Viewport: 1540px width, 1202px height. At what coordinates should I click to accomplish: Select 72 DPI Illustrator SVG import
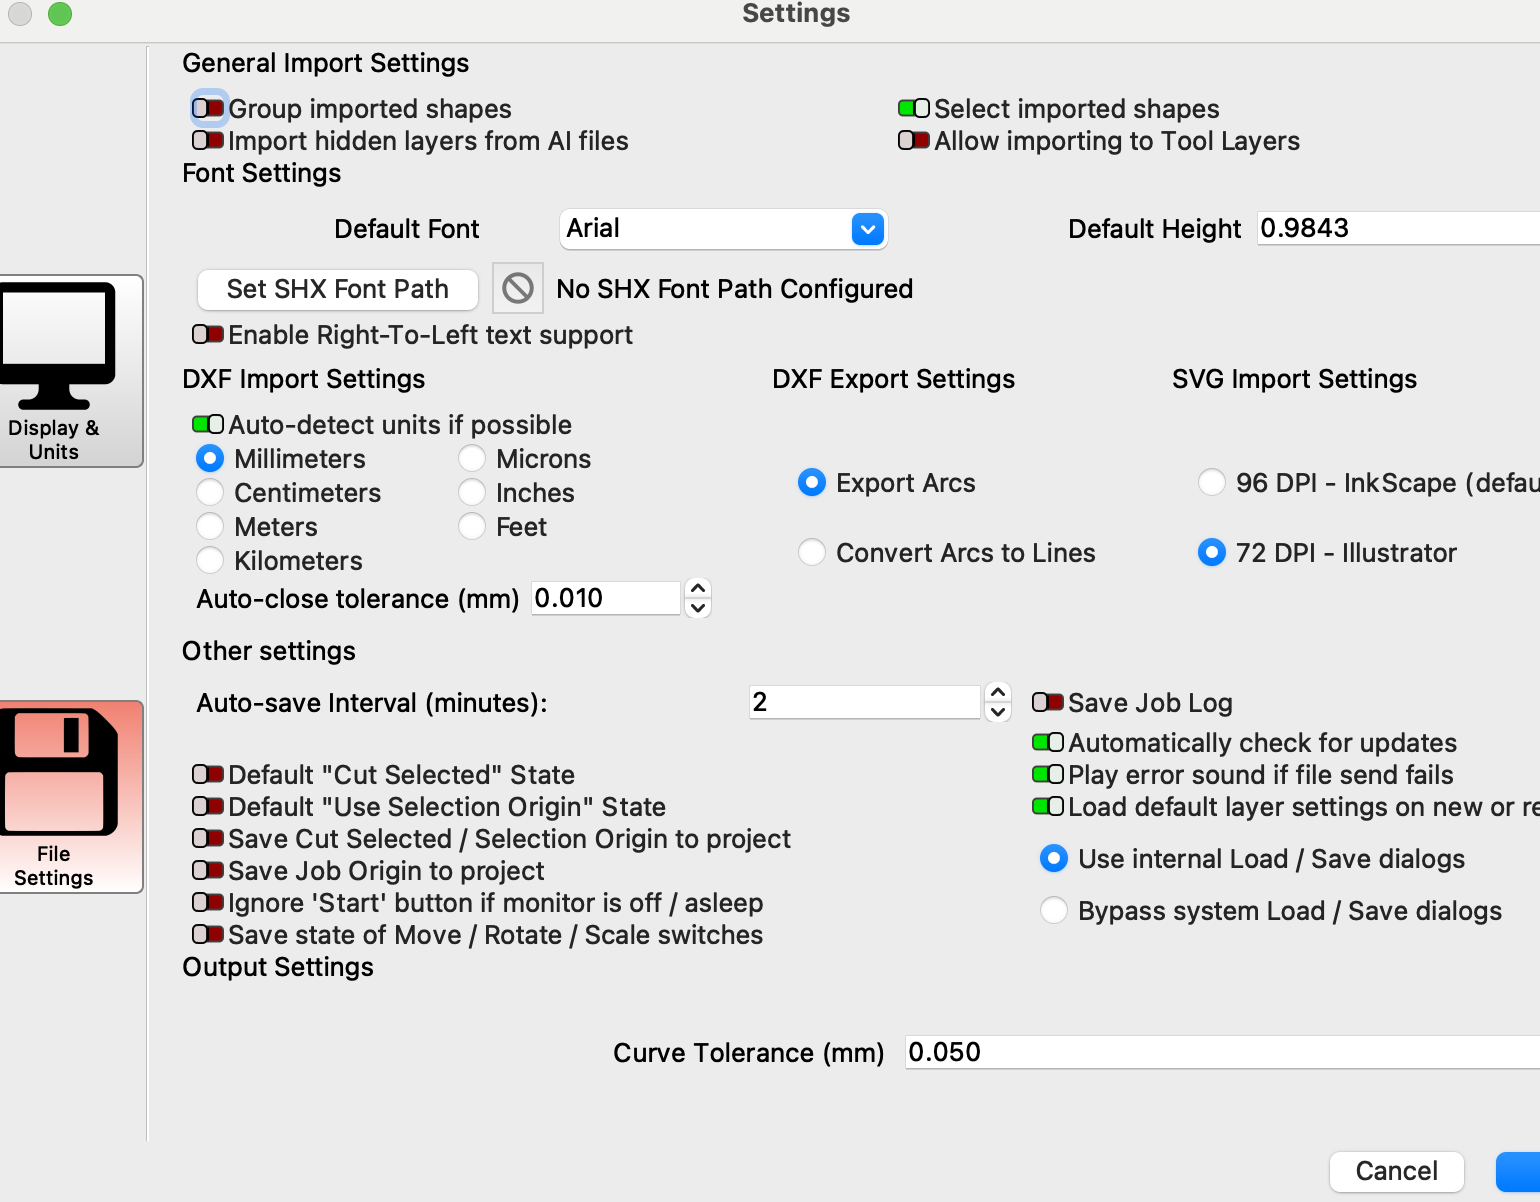1212,553
